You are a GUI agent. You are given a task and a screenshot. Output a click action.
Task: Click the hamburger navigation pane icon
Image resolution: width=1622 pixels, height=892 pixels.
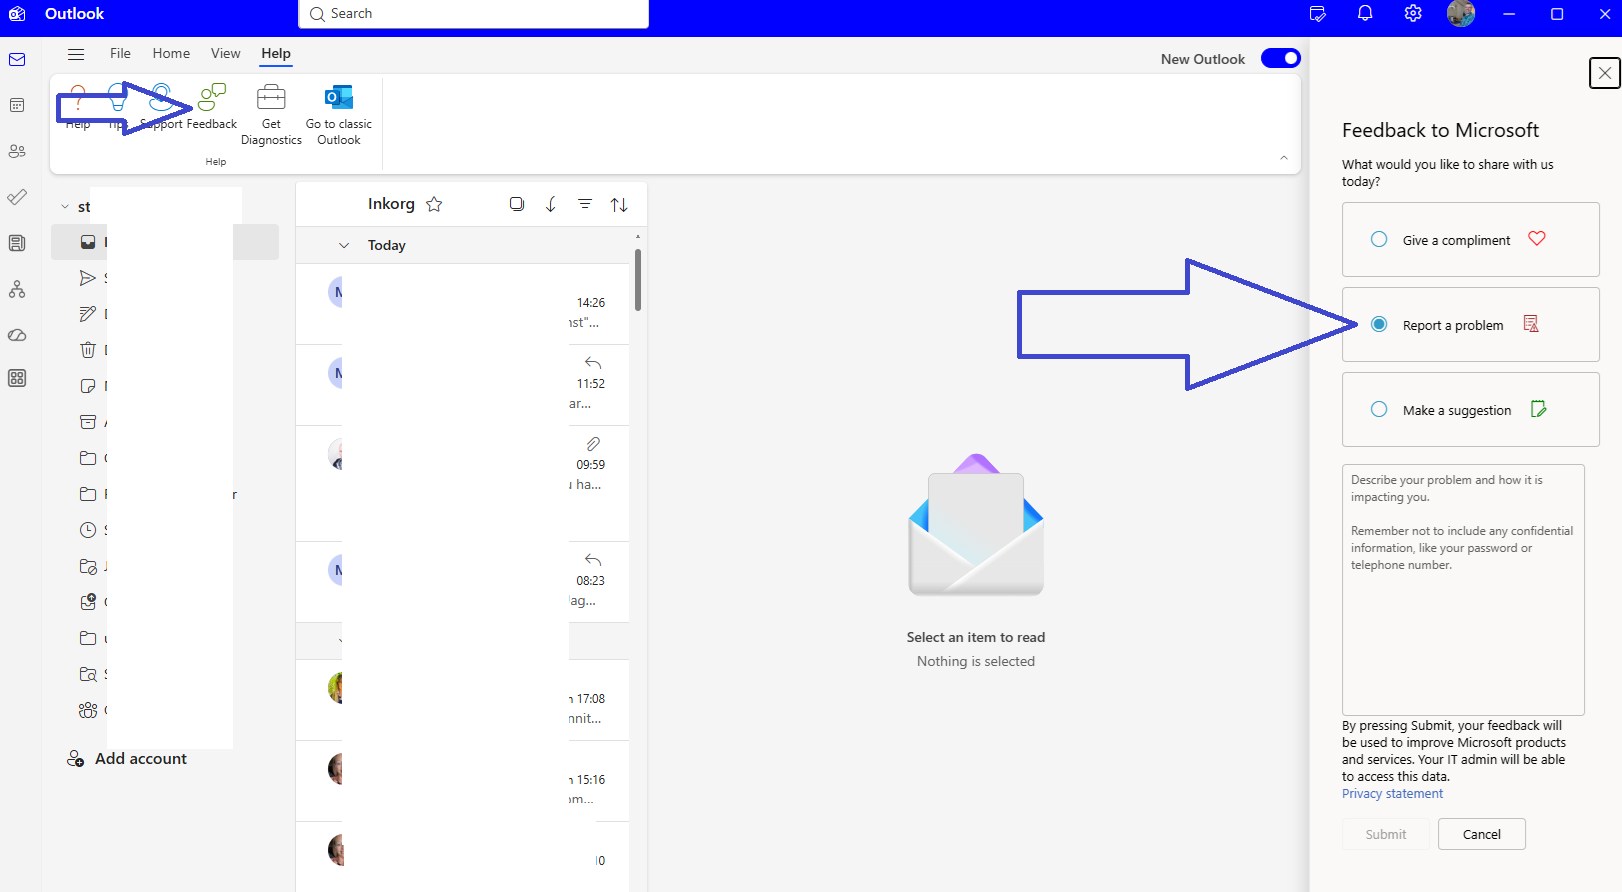coord(76,54)
